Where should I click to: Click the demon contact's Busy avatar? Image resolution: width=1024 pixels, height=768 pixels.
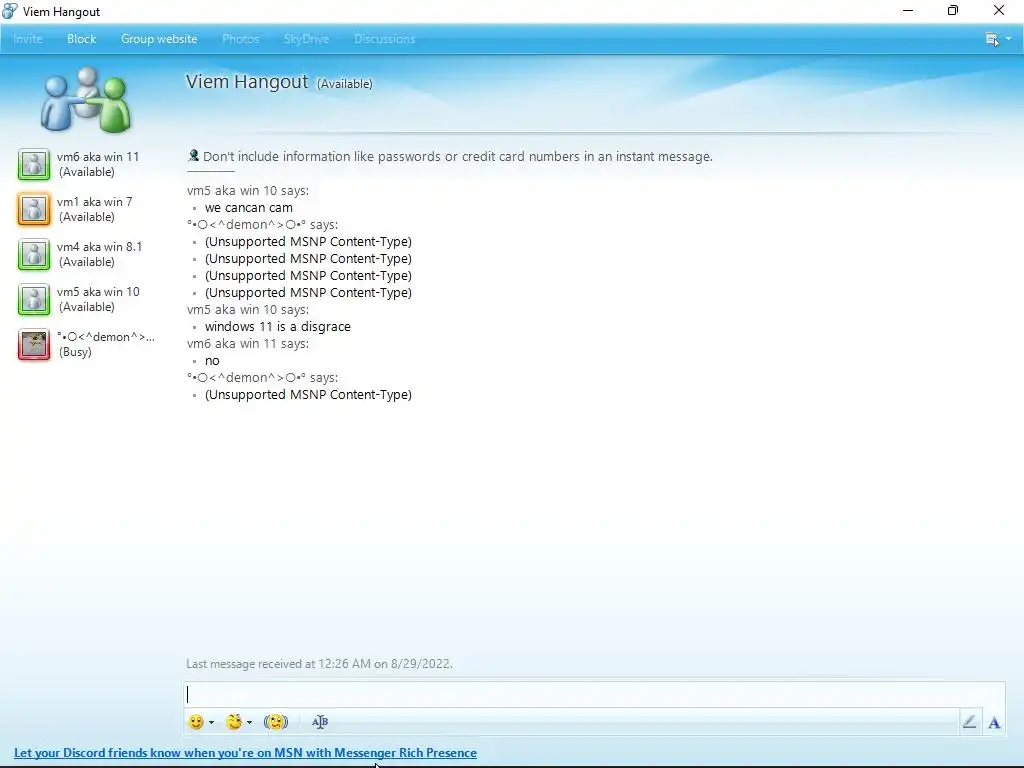[34, 344]
